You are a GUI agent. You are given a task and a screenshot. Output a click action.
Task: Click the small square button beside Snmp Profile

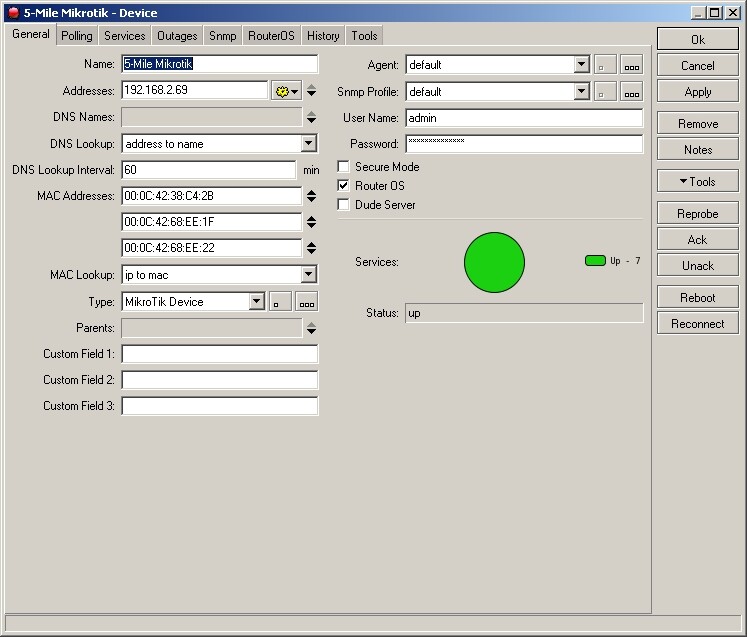tap(605, 92)
